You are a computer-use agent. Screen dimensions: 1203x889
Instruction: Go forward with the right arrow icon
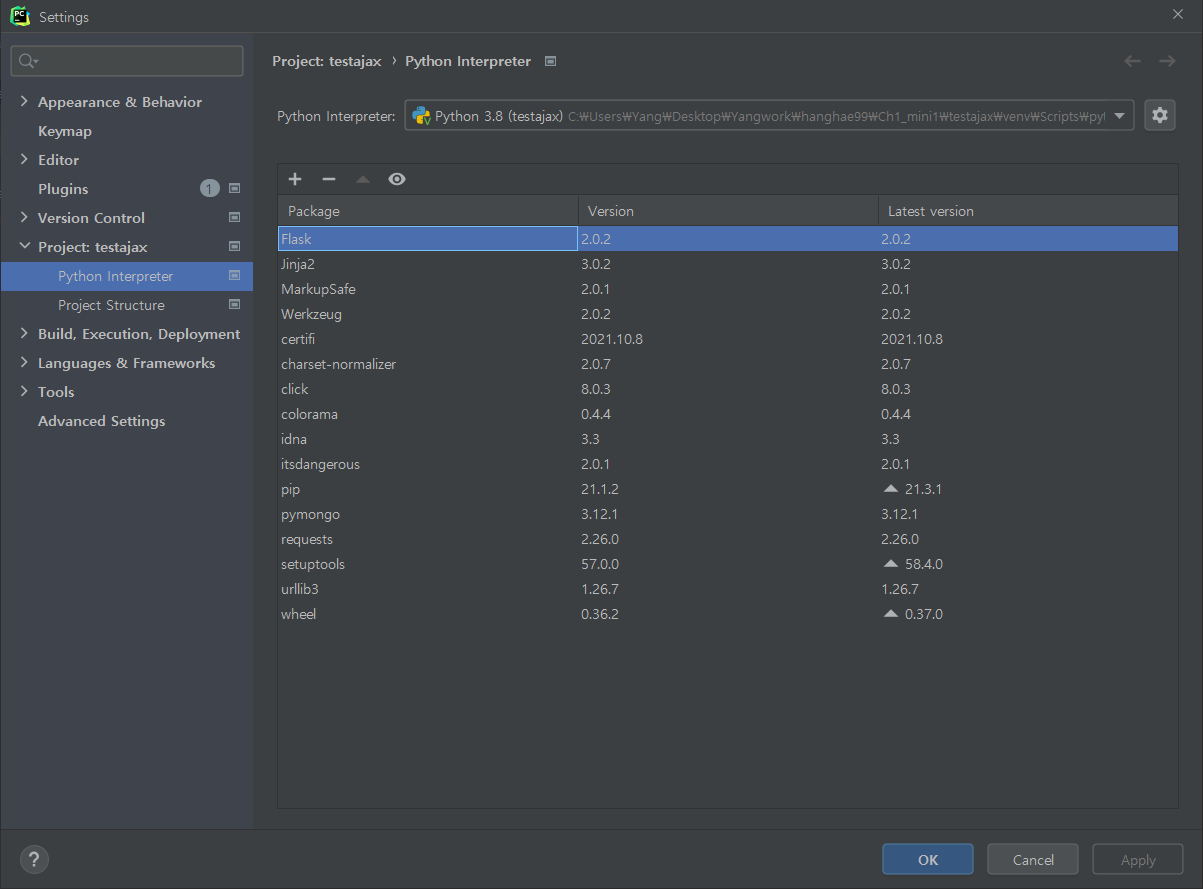(x=1167, y=61)
